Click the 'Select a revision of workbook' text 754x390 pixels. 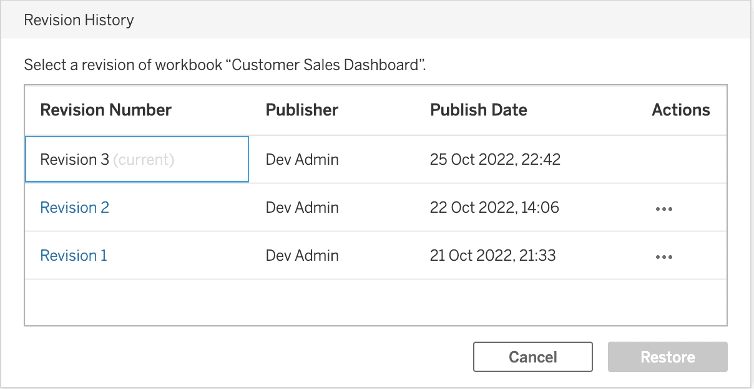225,65
